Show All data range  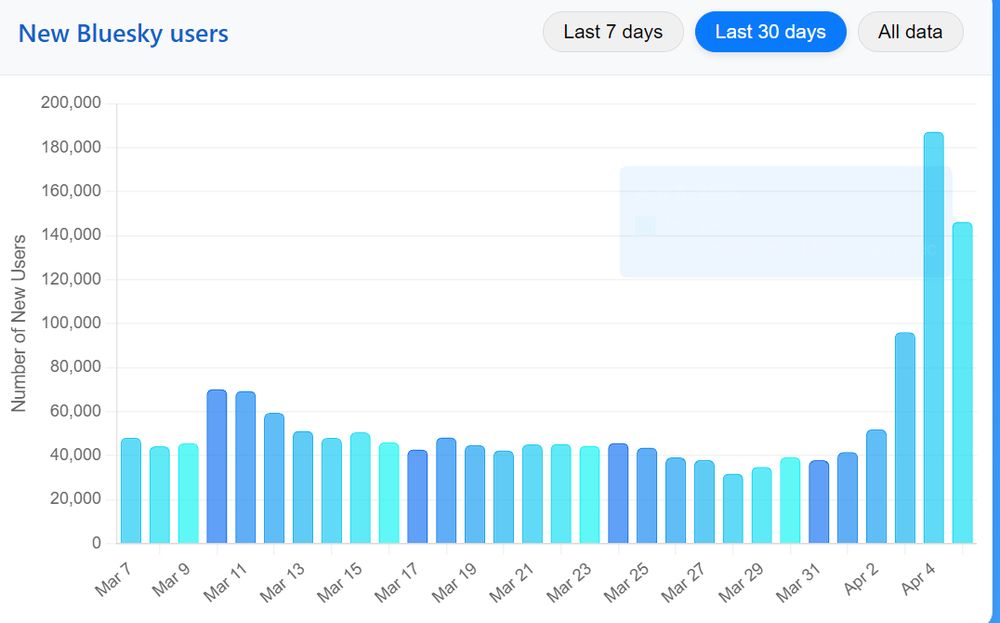click(910, 32)
